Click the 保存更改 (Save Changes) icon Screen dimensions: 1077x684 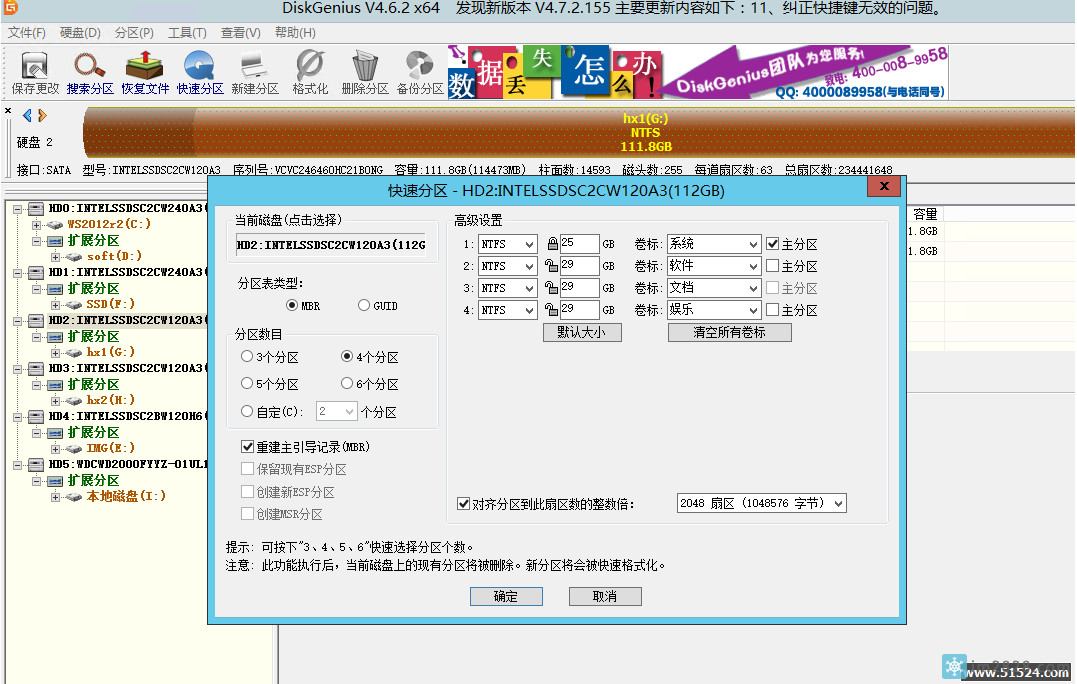tap(36, 71)
